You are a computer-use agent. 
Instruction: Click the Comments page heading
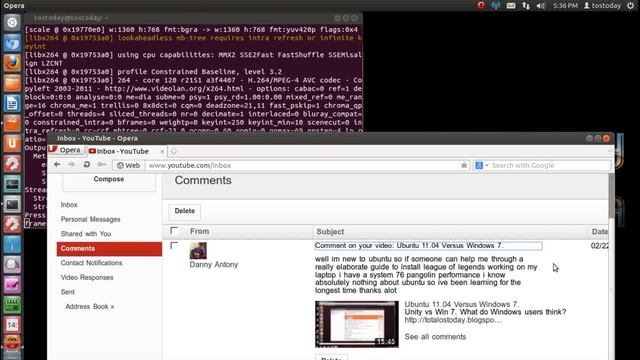coord(203,180)
